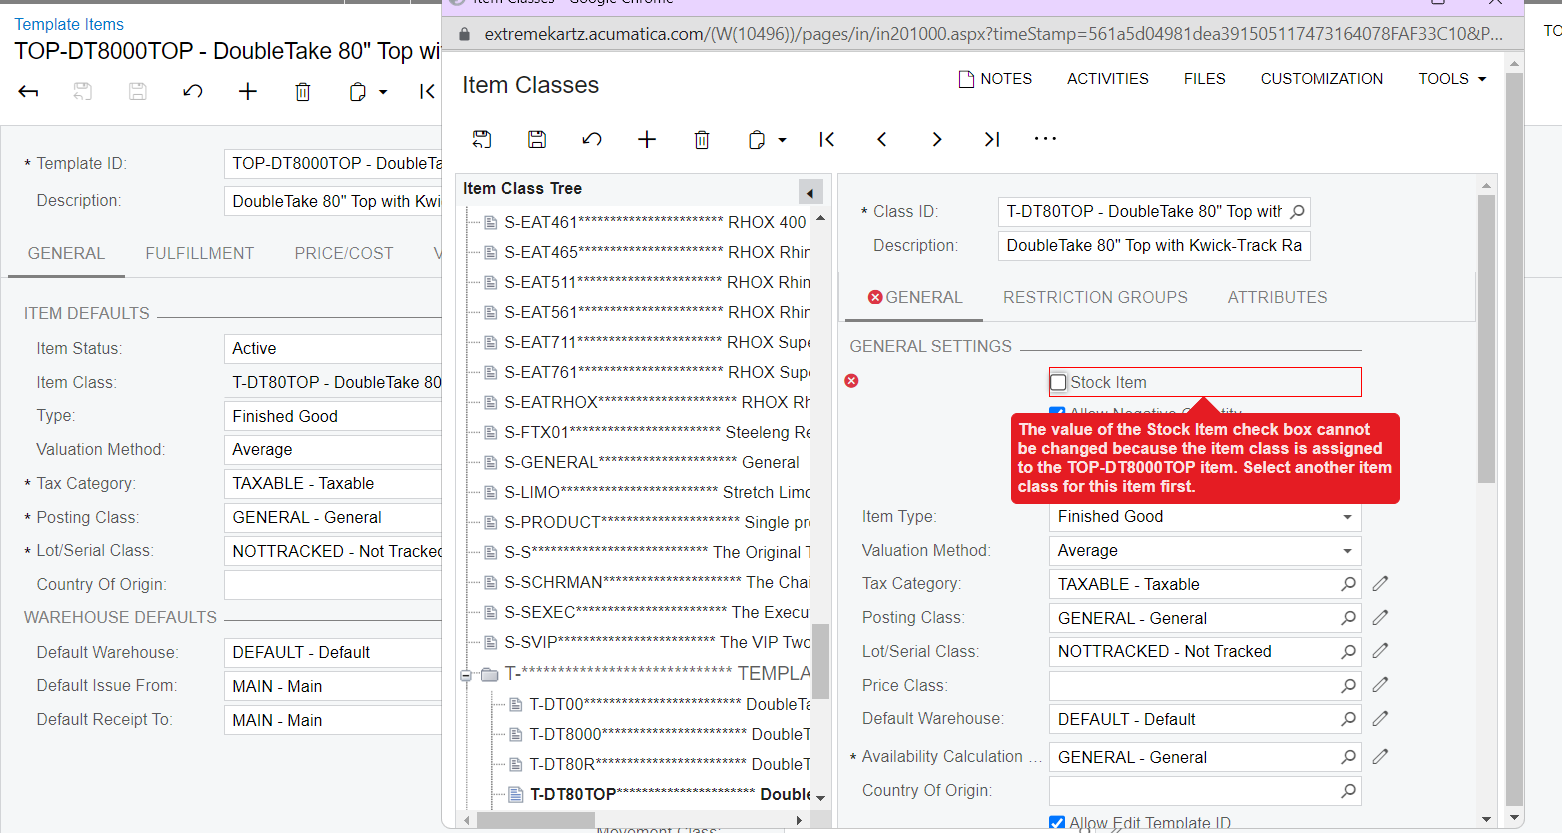Click Save and Close icon in Item Classes toolbar
The height and width of the screenshot is (833, 1562).
(x=482, y=139)
